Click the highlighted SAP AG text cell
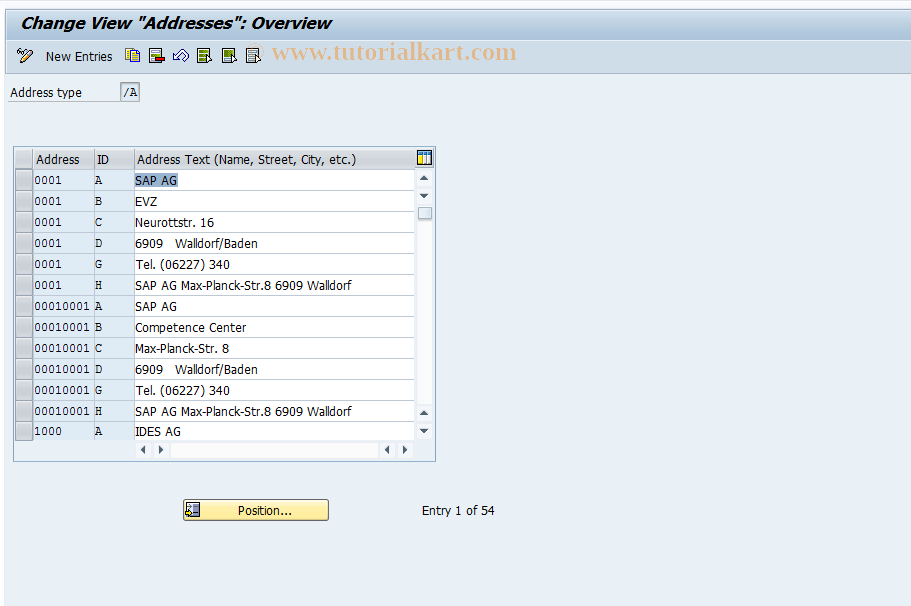Viewport: 911px width, 606px height. 274,180
